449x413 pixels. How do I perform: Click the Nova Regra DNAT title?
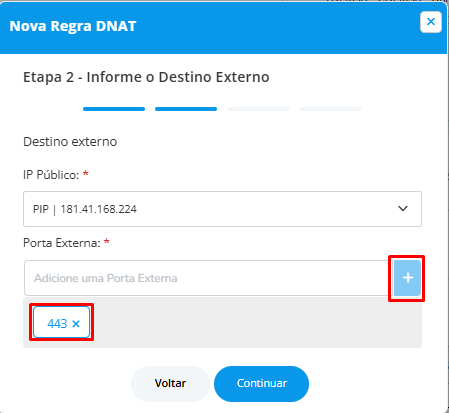73,26
